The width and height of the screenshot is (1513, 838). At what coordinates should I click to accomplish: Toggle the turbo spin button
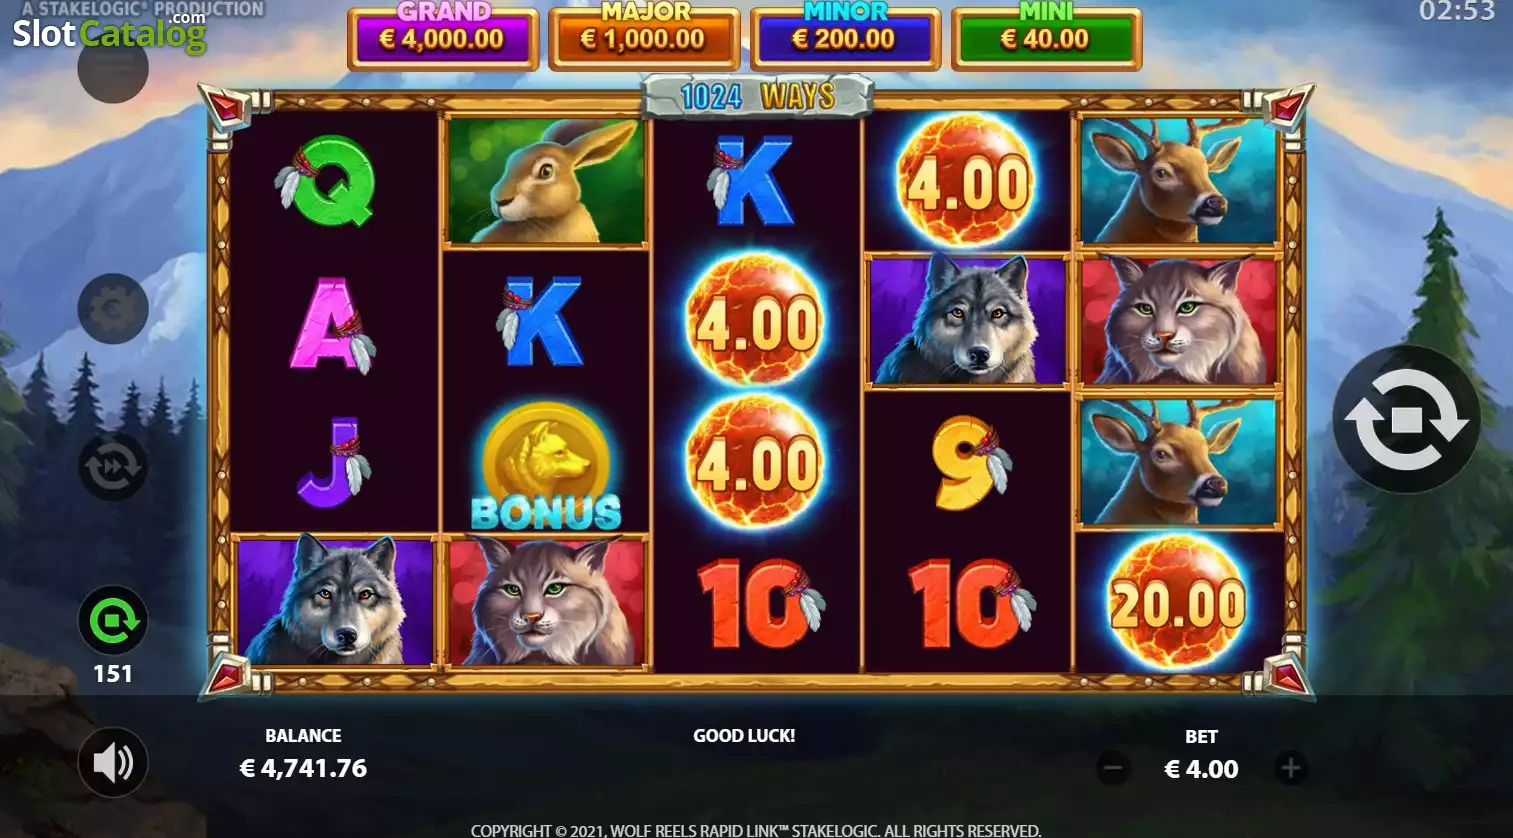[x=113, y=467]
